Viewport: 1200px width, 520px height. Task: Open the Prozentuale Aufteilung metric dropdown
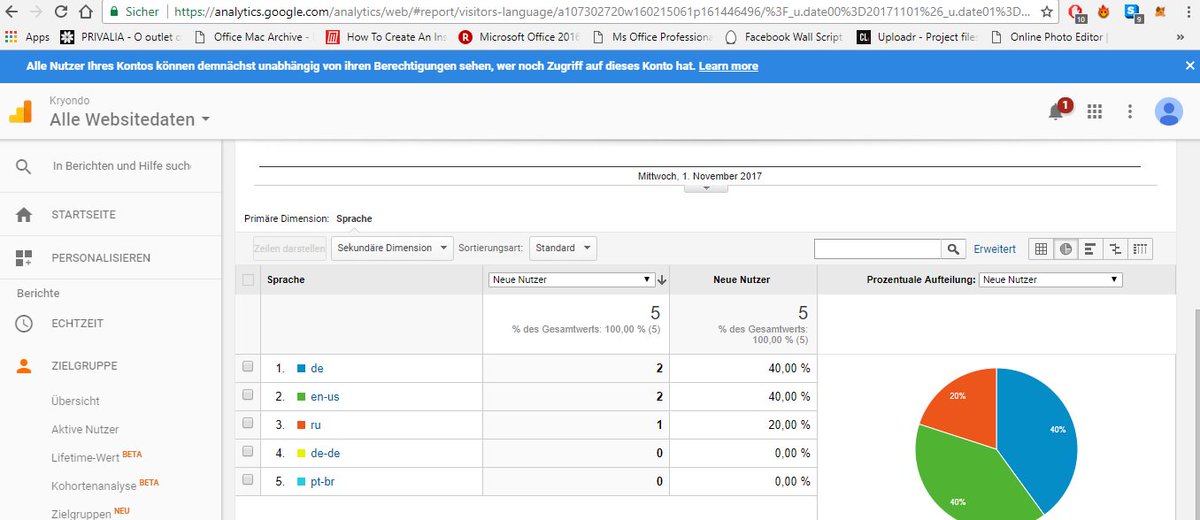1050,280
